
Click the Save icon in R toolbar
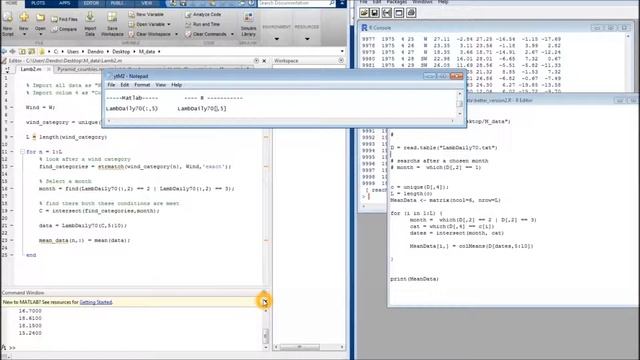pos(375,13)
